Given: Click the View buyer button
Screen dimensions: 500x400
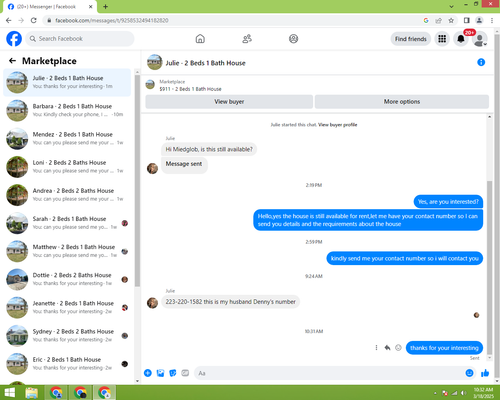Looking at the screenshot, I should click(229, 102).
